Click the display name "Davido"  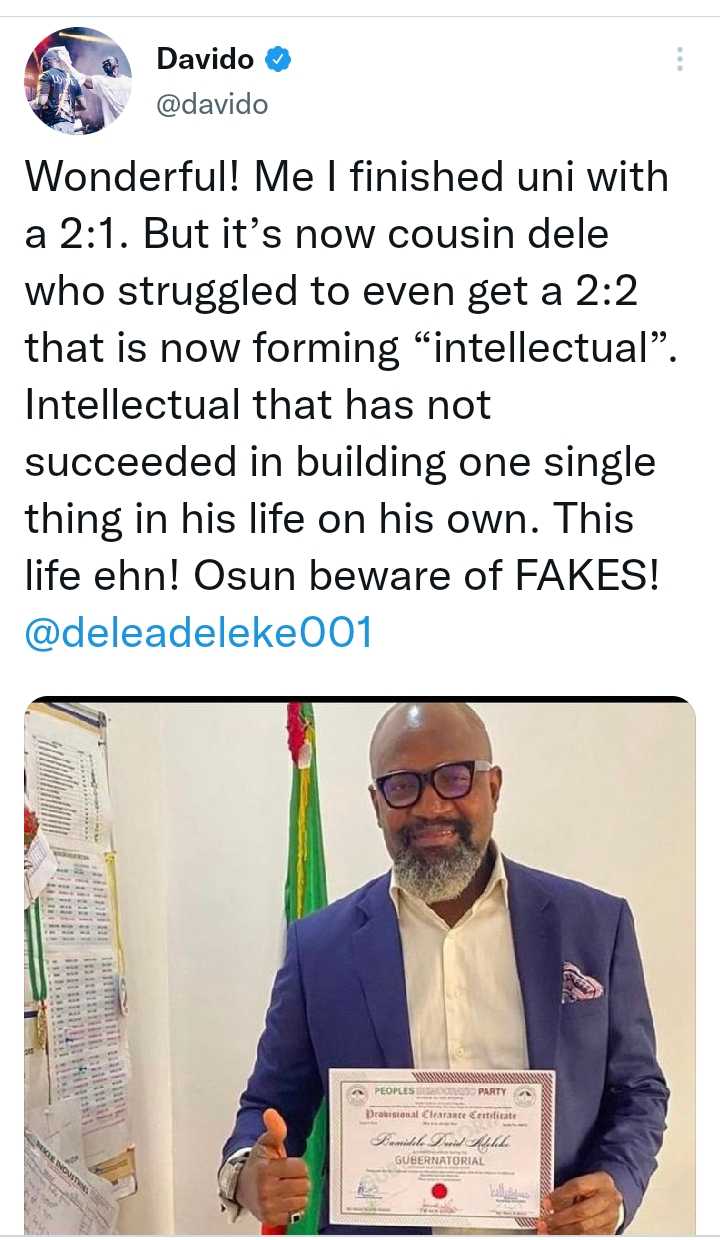205,60
